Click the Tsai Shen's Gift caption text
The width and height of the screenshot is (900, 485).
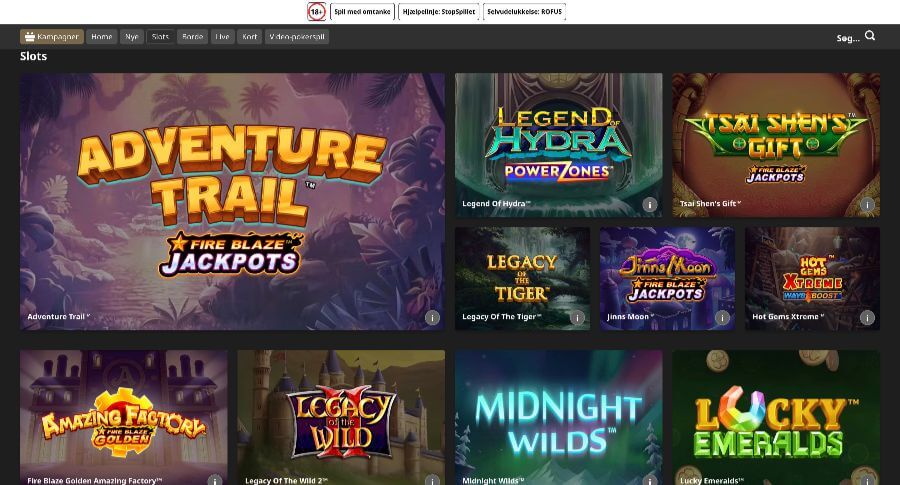[711, 203]
